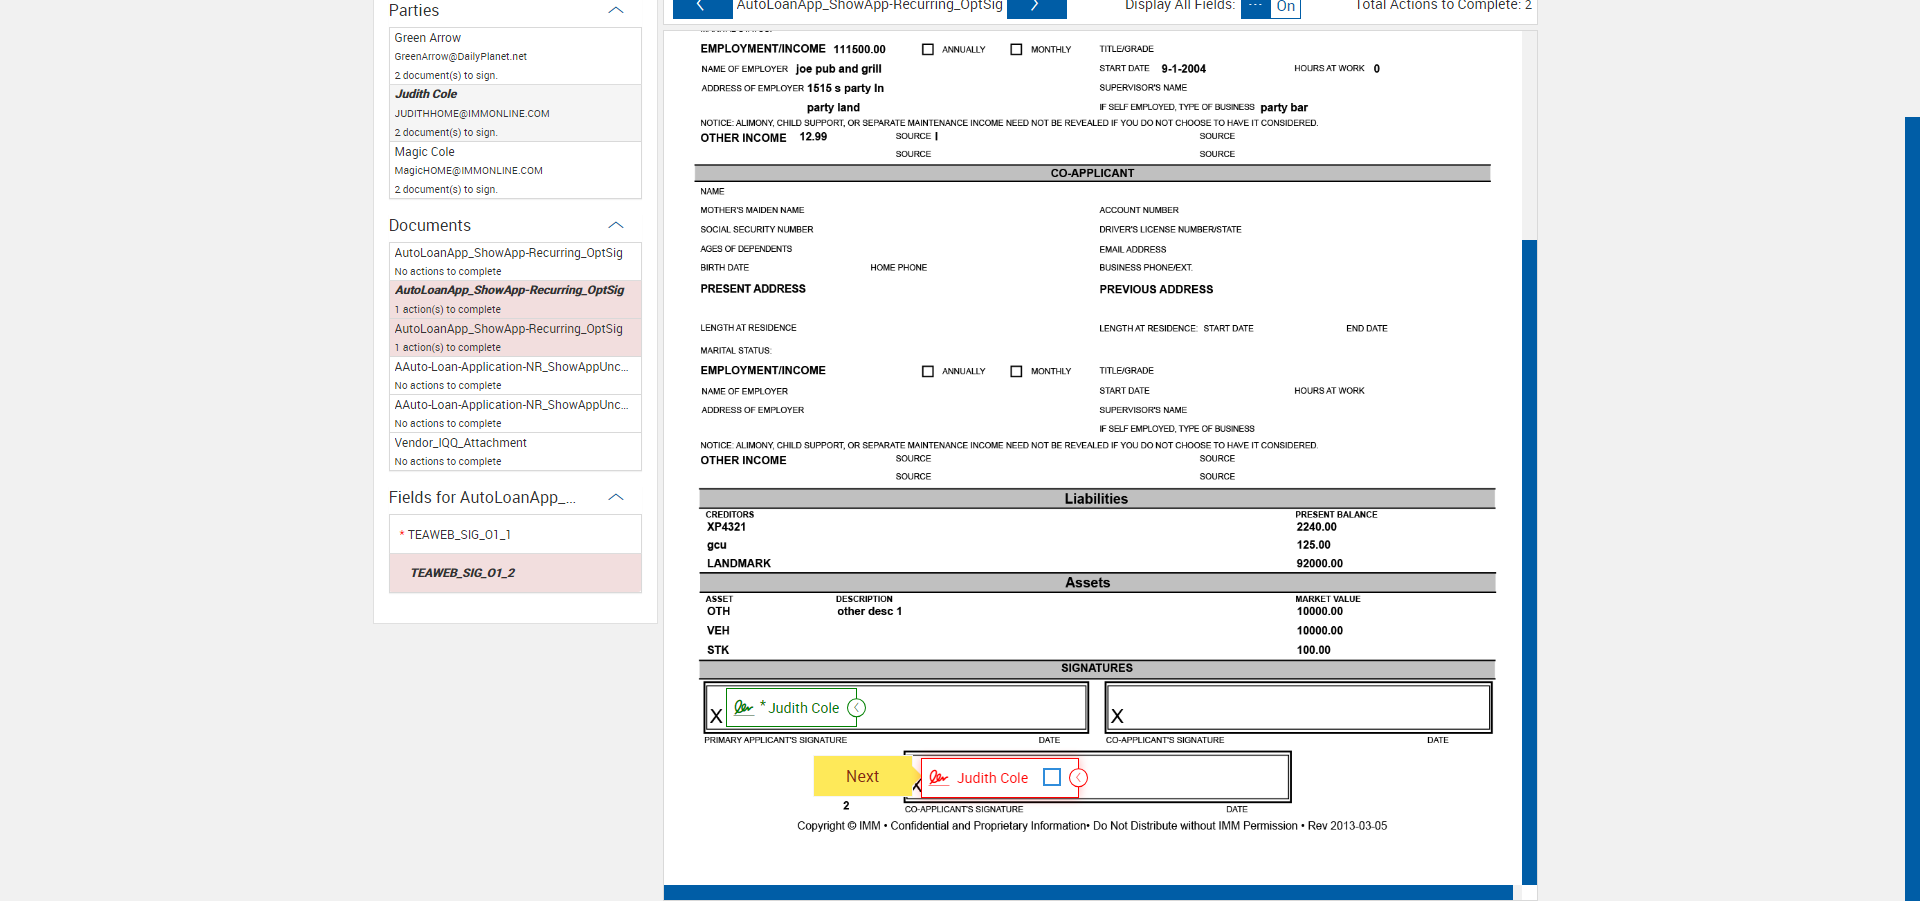Select party Judith Cole in Parties list
Image resolution: width=1920 pixels, height=901 pixels.
coord(515,113)
